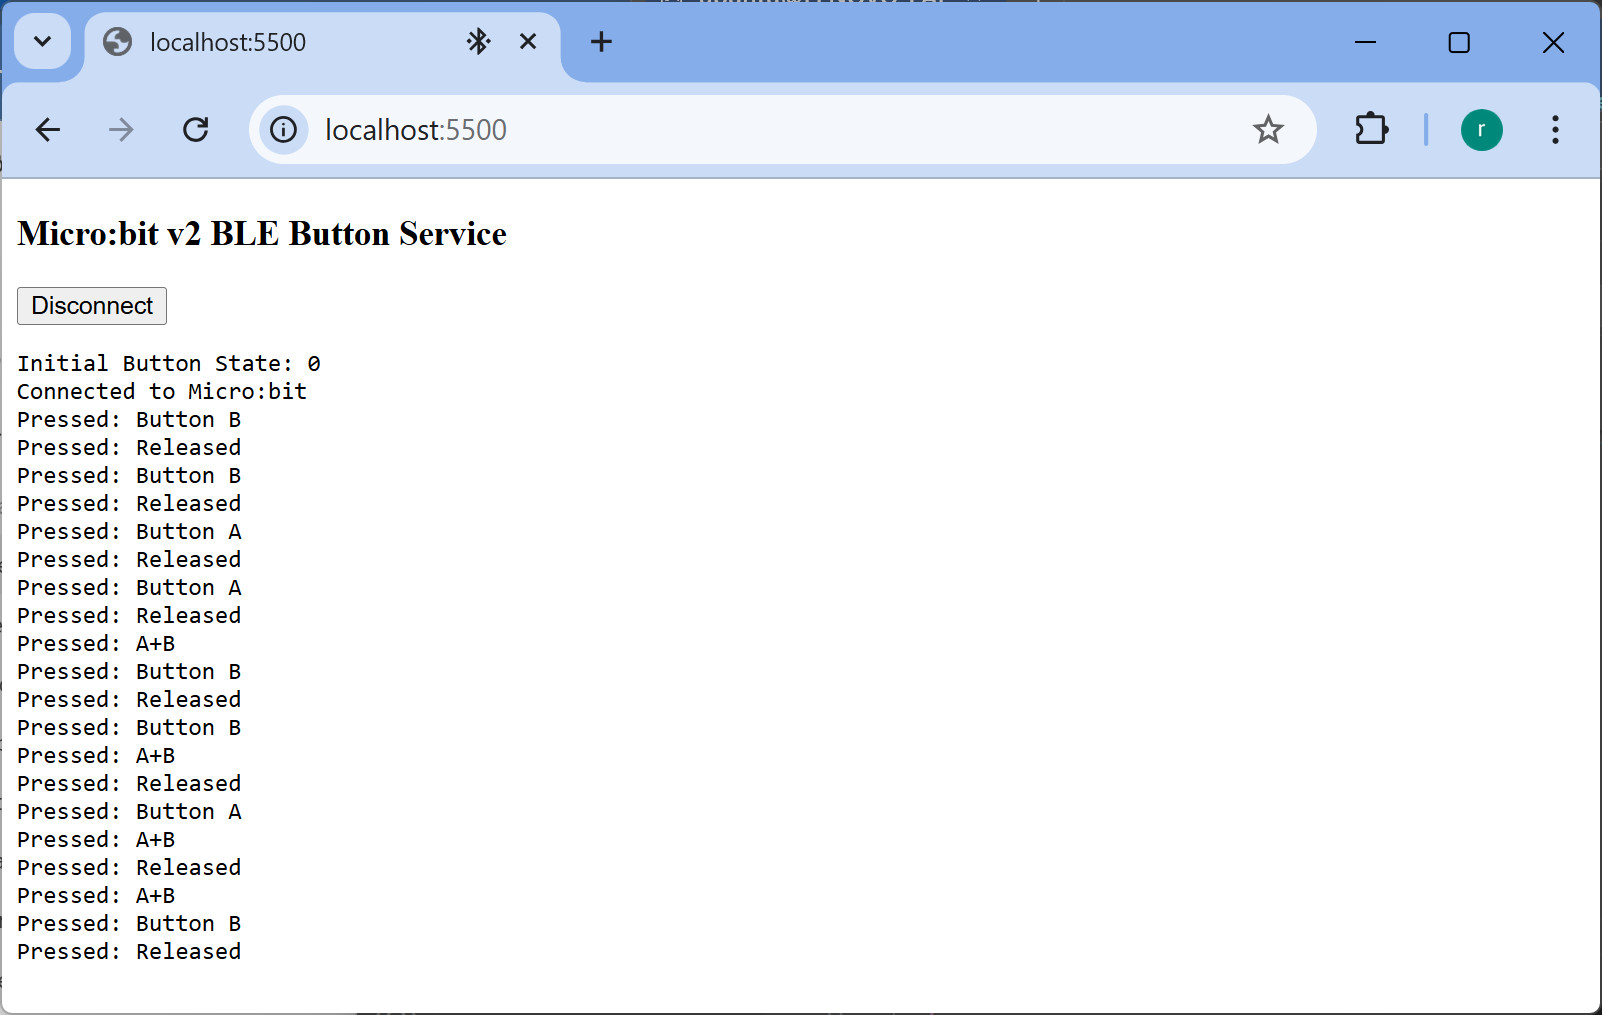Click the 'Initial Button State: 0' log line
This screenshot has height=1015, width=1602.
coord(168,364)
